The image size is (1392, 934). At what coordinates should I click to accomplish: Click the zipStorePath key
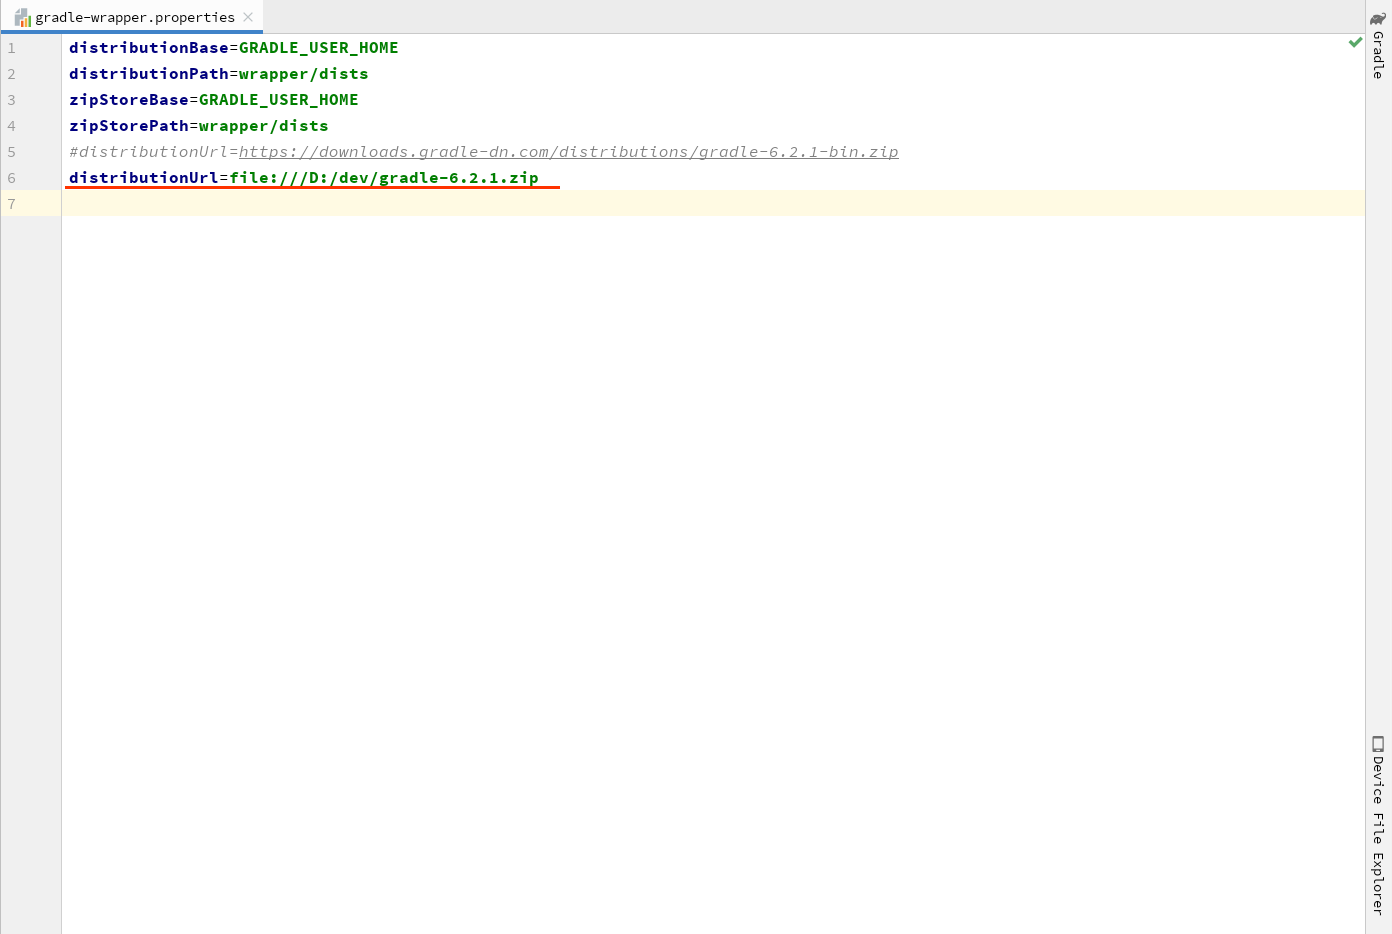129,126
